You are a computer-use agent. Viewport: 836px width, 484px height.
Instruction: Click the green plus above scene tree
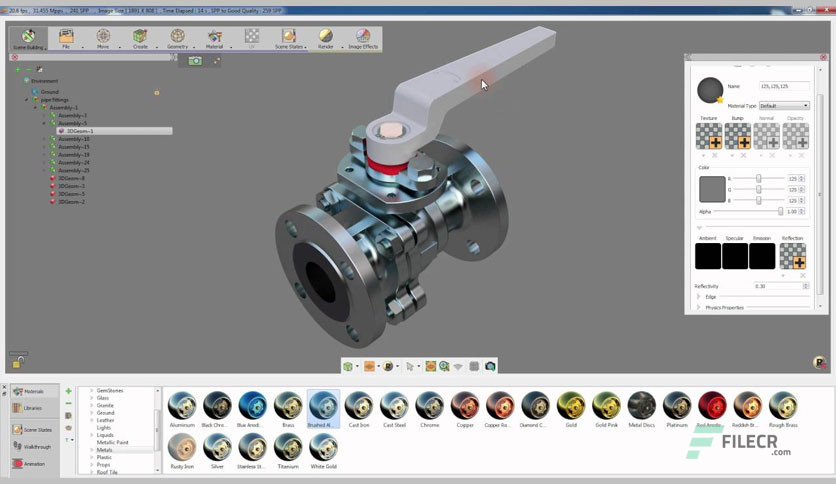18,69
